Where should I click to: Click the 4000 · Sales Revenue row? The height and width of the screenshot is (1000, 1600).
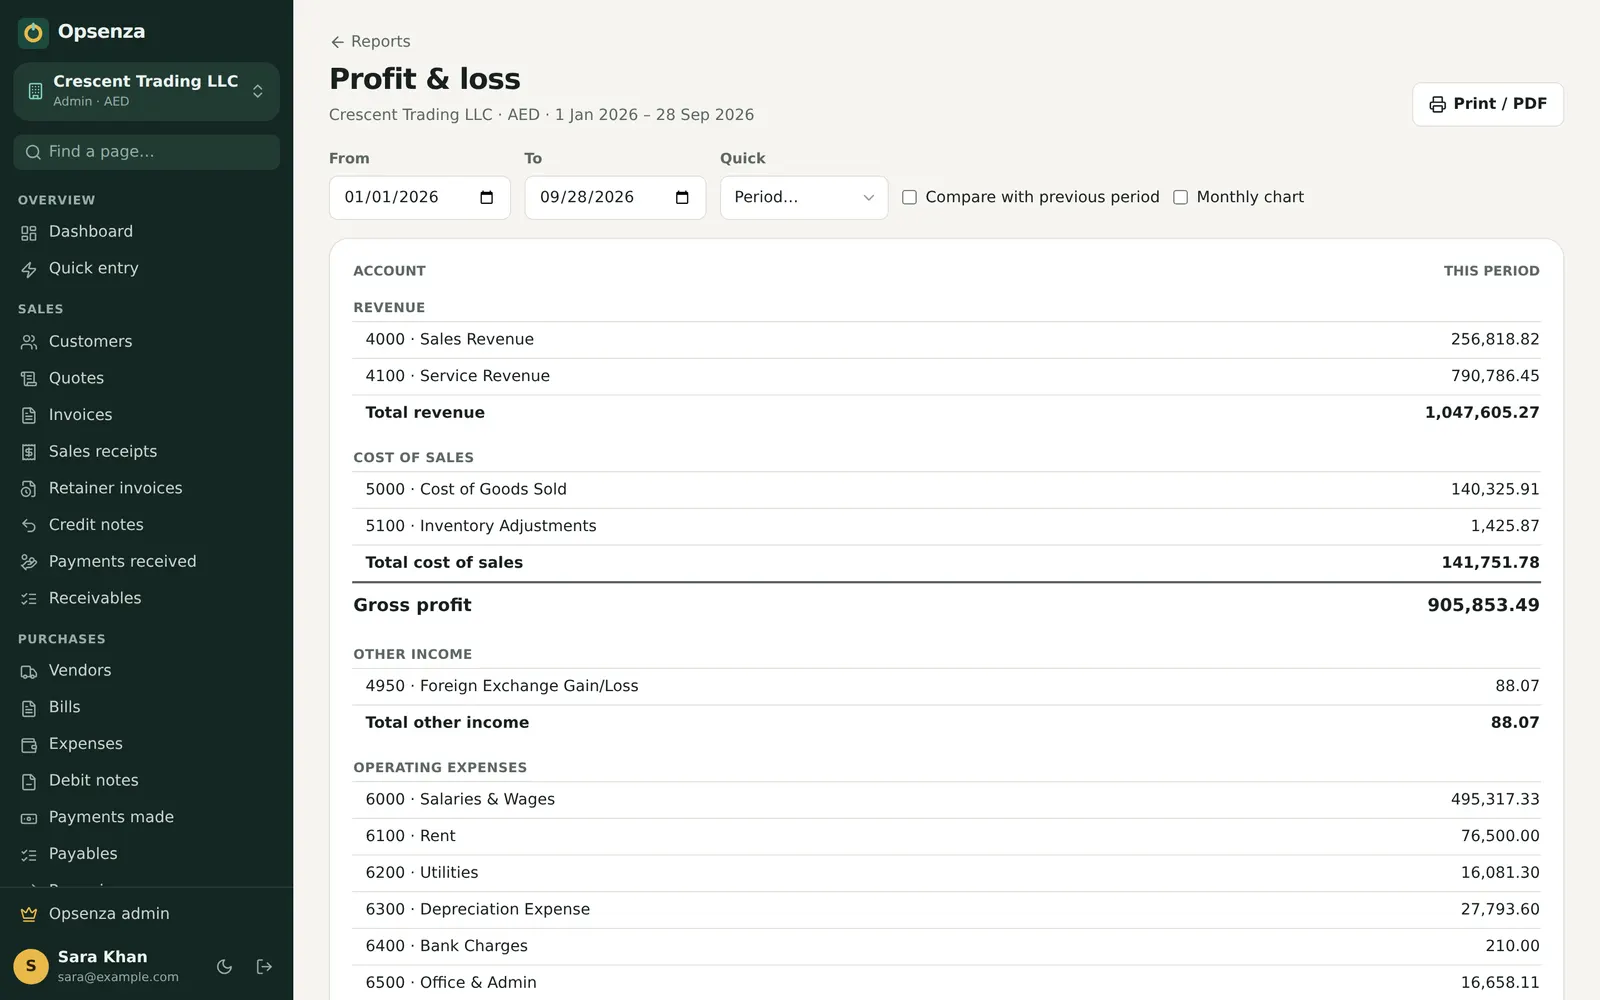pos(946,340)
